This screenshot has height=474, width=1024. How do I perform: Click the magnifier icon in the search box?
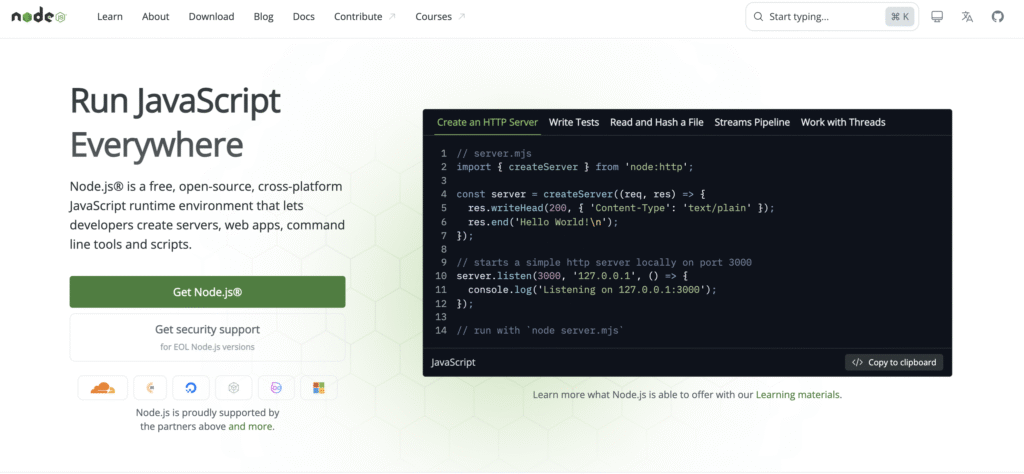(x=758, y=17)
